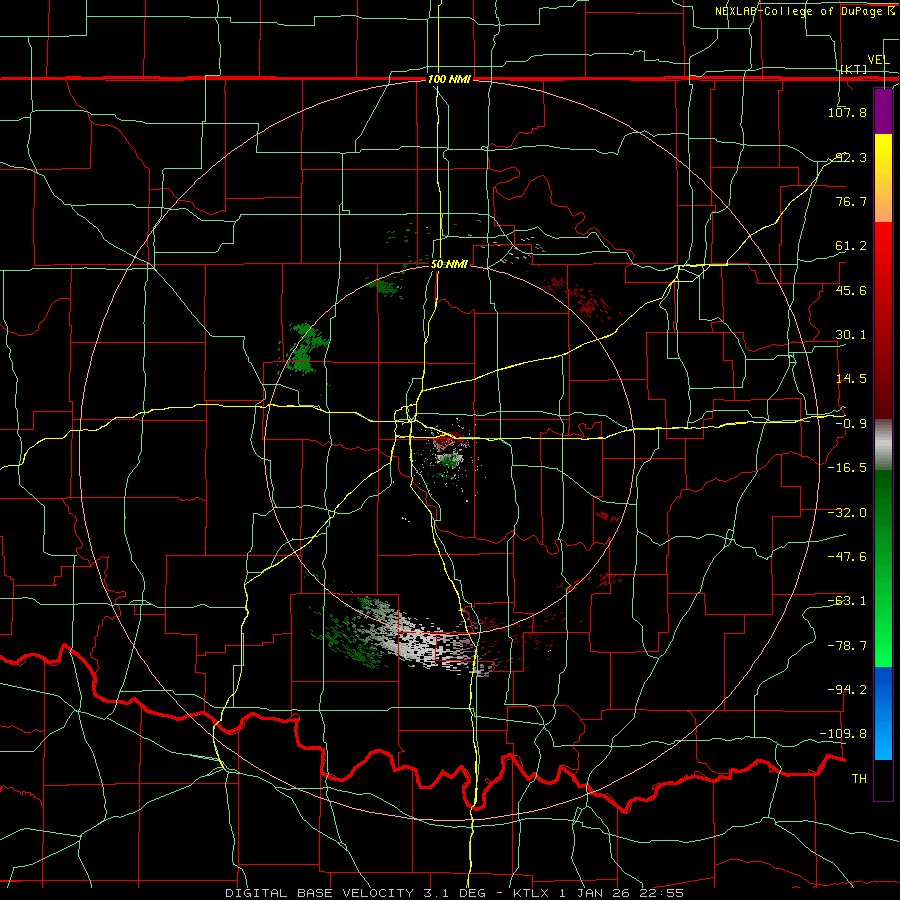Select the -94.2 legend value
The width and height of the screenshot is (900, 900).
[x=847, y=690]
